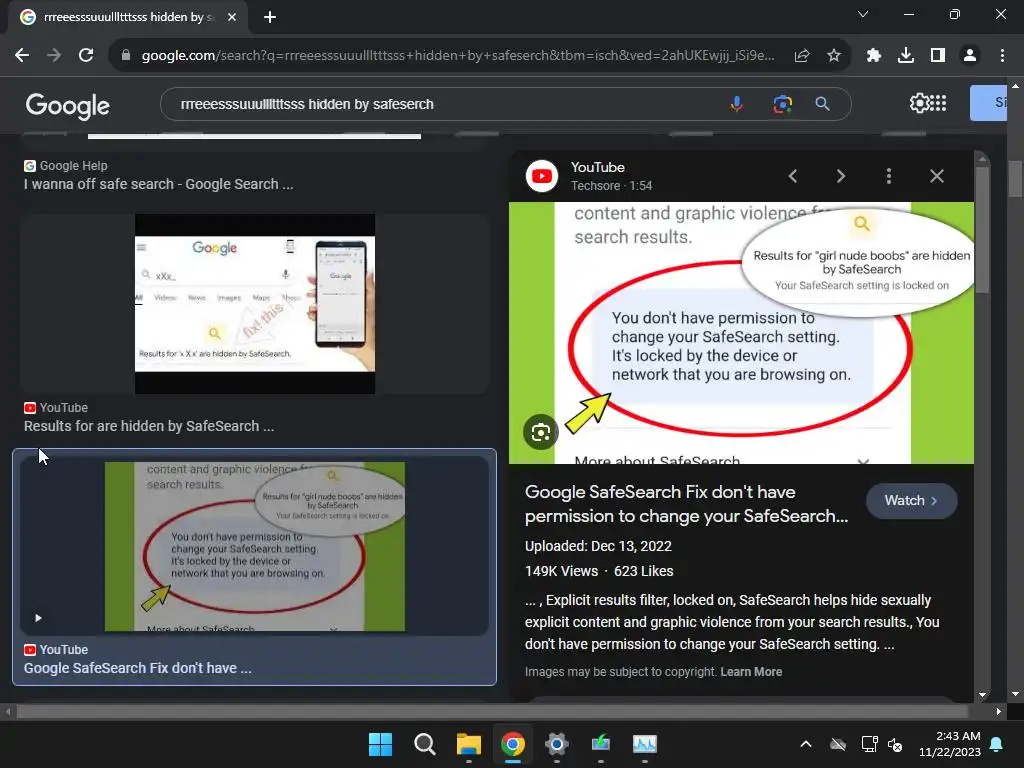1024x768 pixels.
Task: Open the tab search chevron
Action: click(x=863, y=14)
